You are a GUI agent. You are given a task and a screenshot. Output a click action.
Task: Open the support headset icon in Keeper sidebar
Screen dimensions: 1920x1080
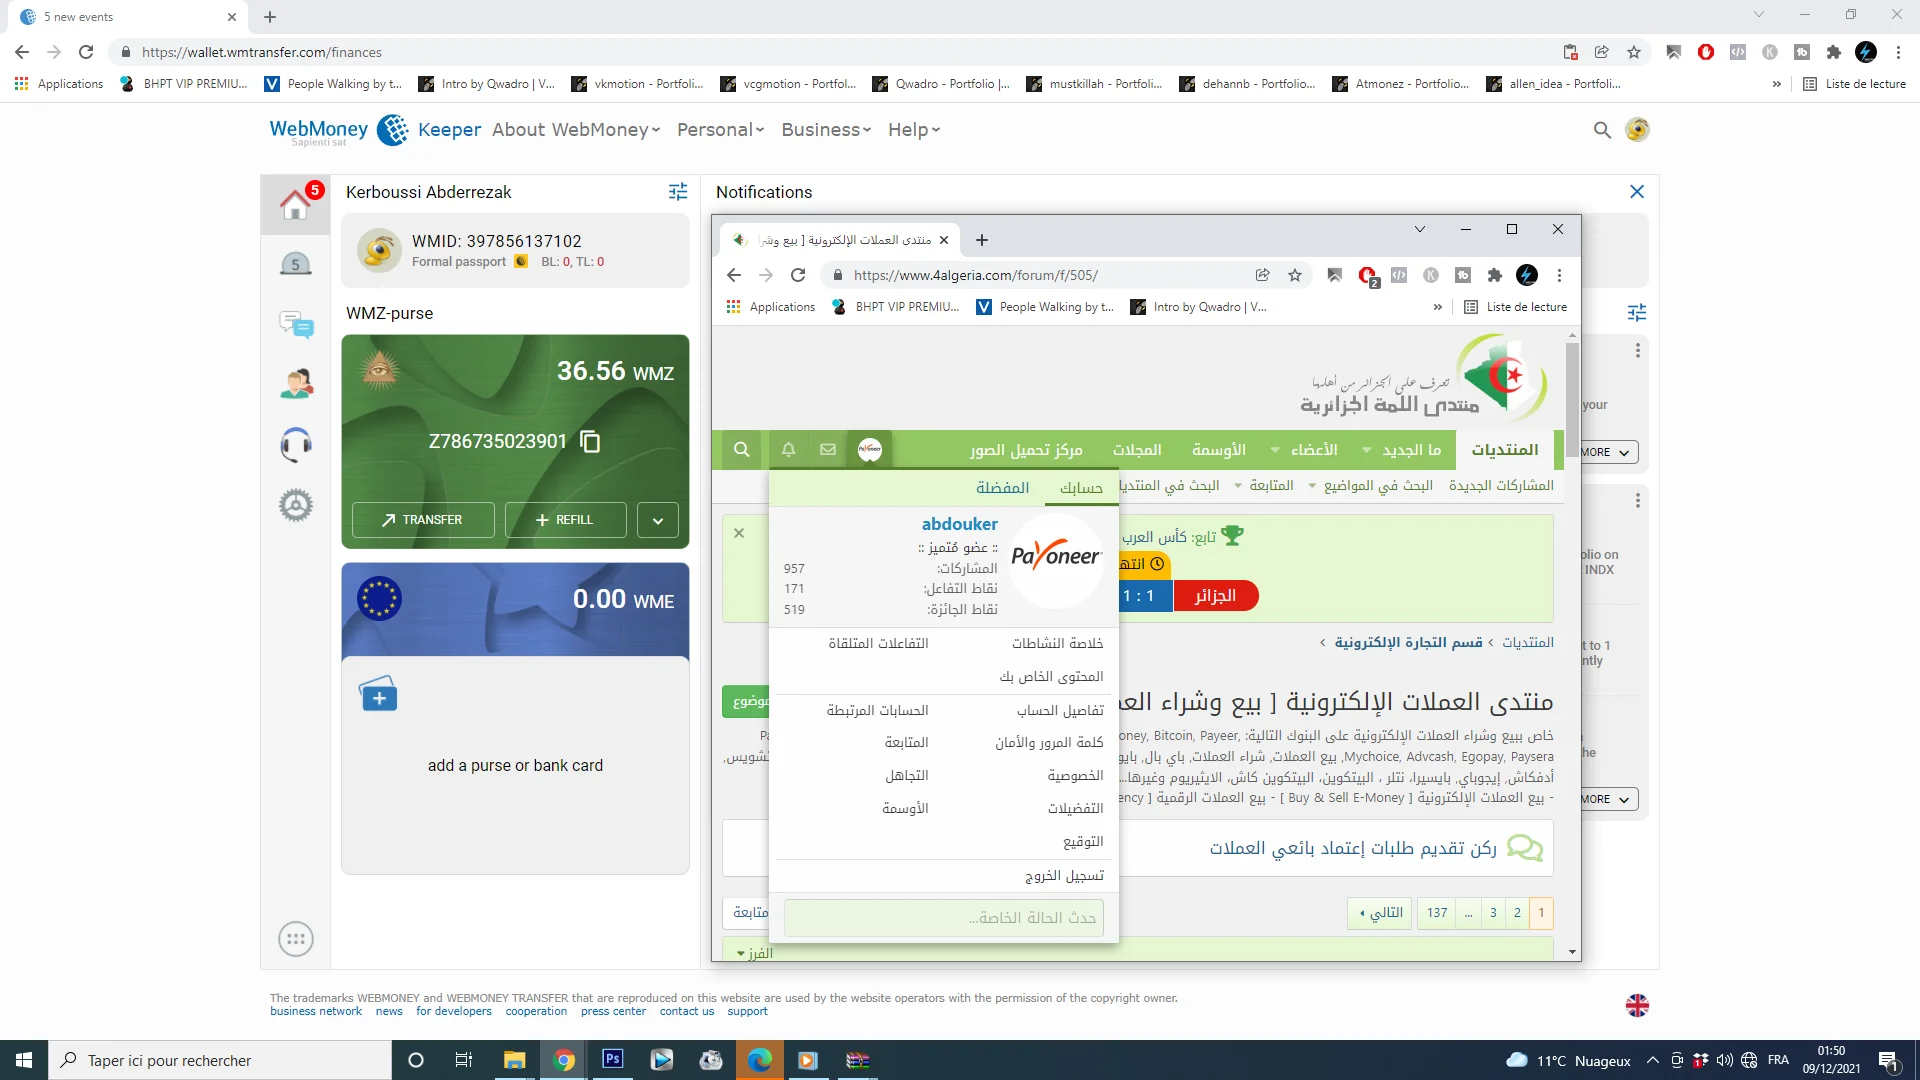[x=296, y=444]
